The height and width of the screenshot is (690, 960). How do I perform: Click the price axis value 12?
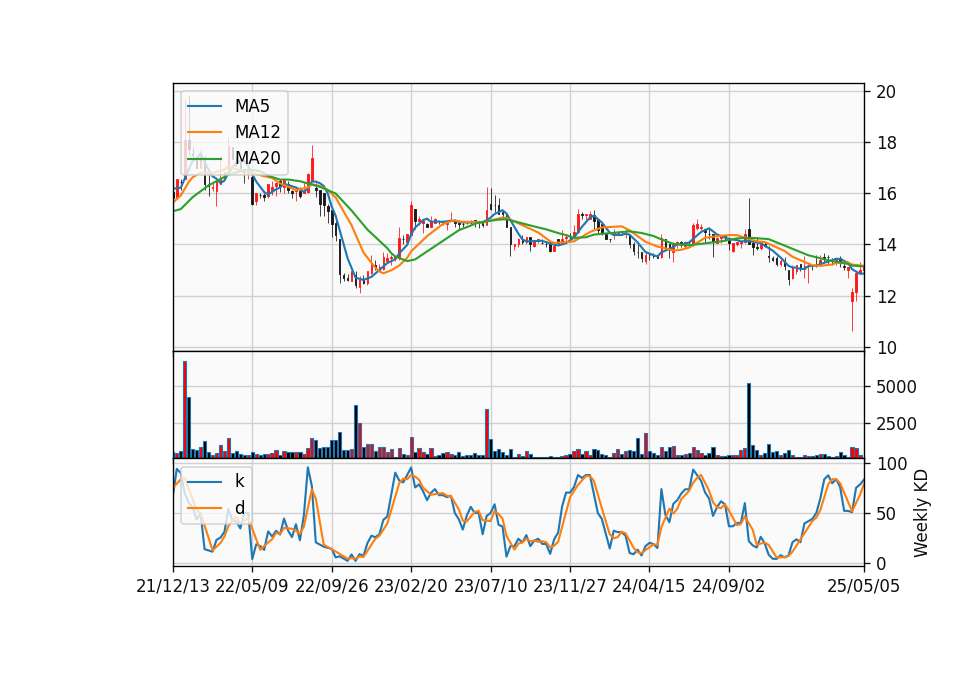click(886, 297)
